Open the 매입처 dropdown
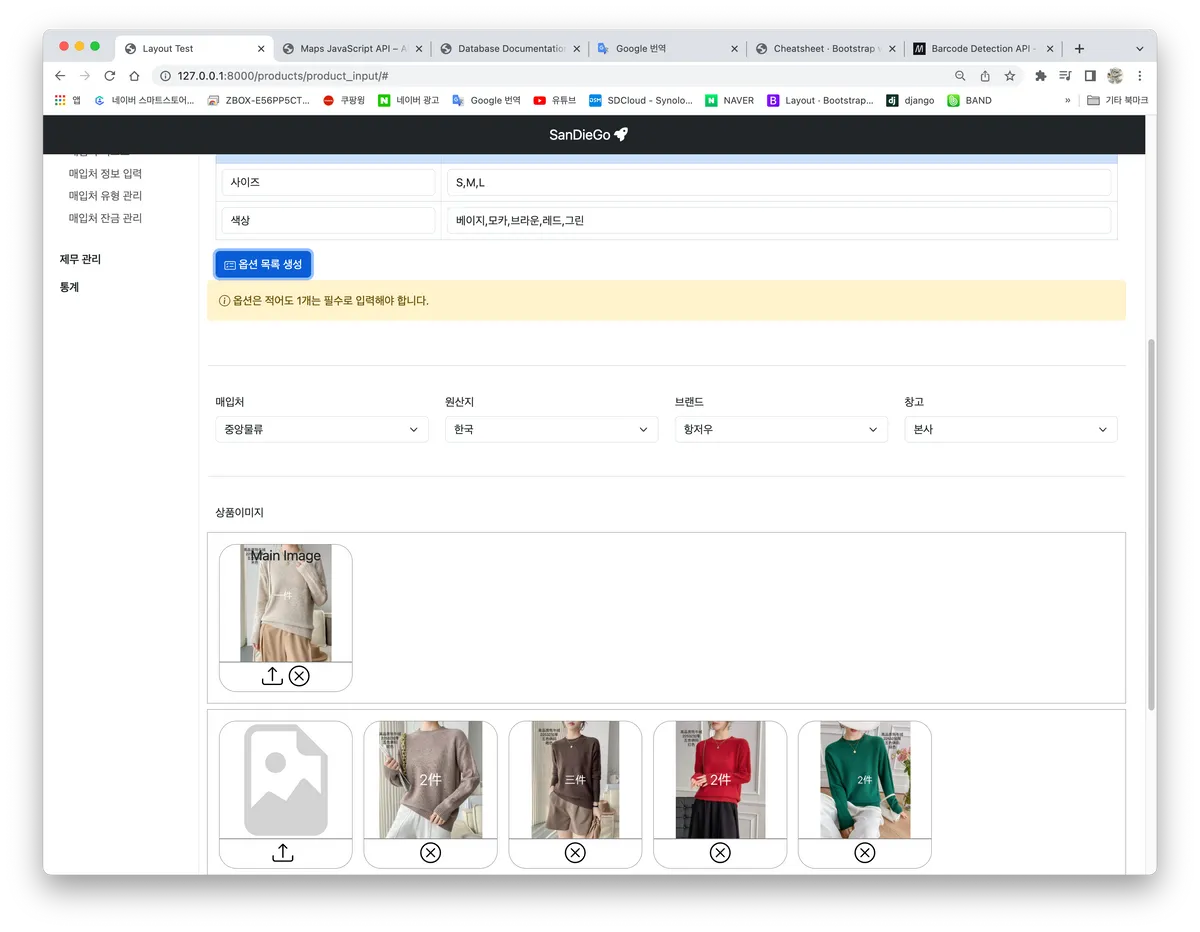The height and width of the screenshot is (932, 1200). pos(321,429)
